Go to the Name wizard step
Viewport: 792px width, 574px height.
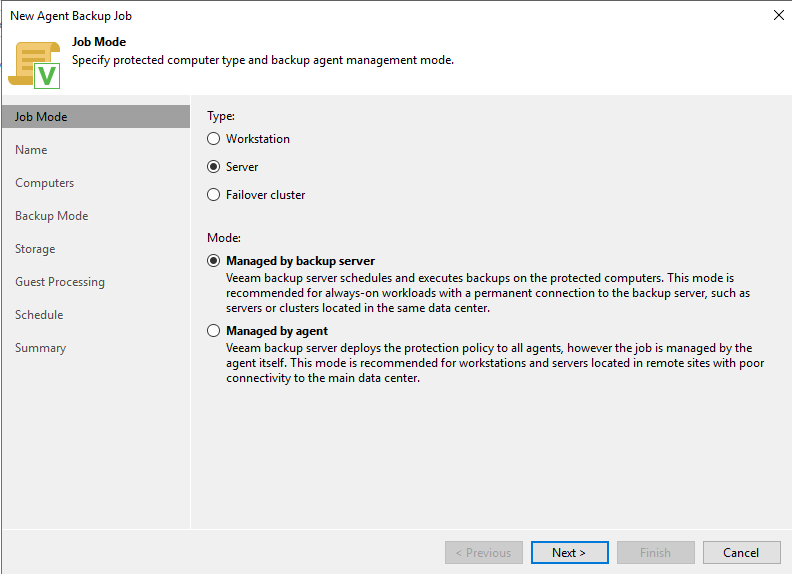pyautogui.click(x=32, y=150)
